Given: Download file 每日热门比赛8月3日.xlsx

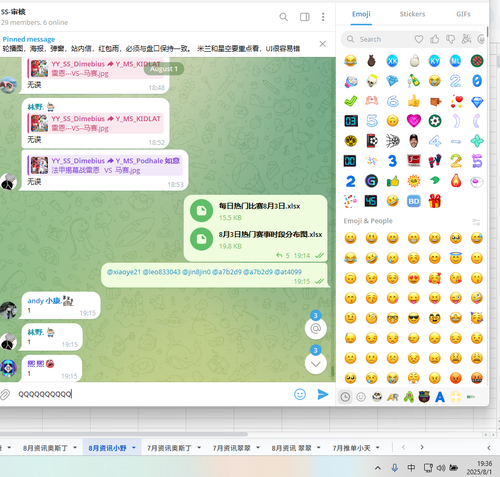Looking at the screenshot, I should coord(201,210).
